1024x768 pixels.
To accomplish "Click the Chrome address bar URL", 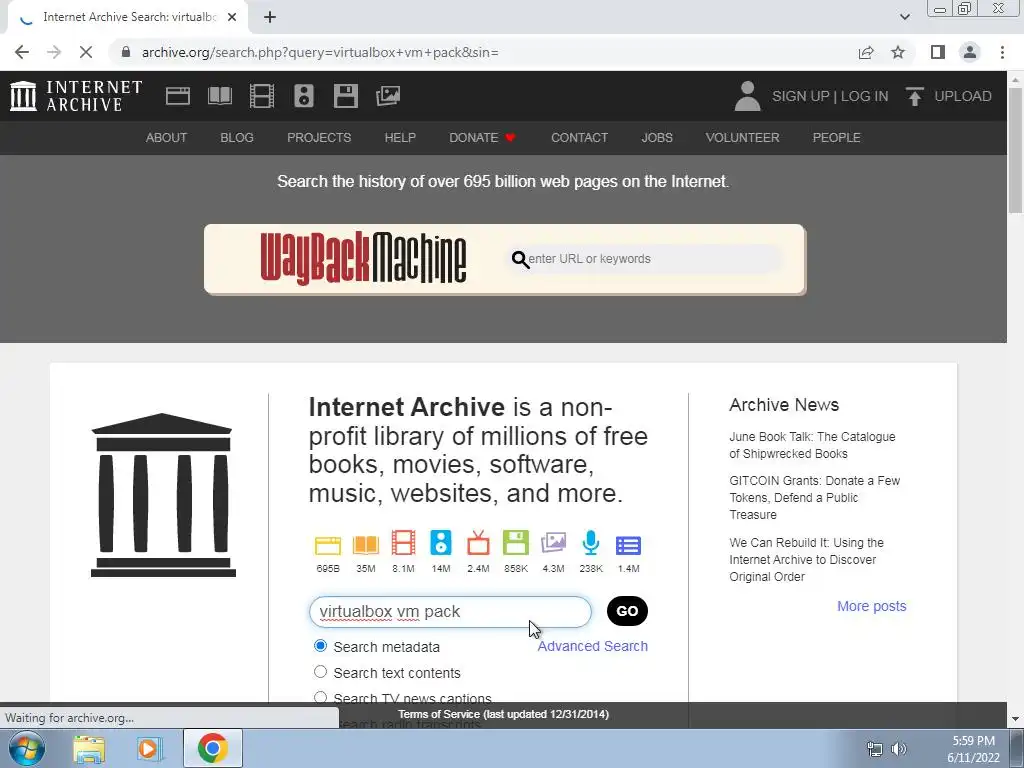I will point(320,52).
